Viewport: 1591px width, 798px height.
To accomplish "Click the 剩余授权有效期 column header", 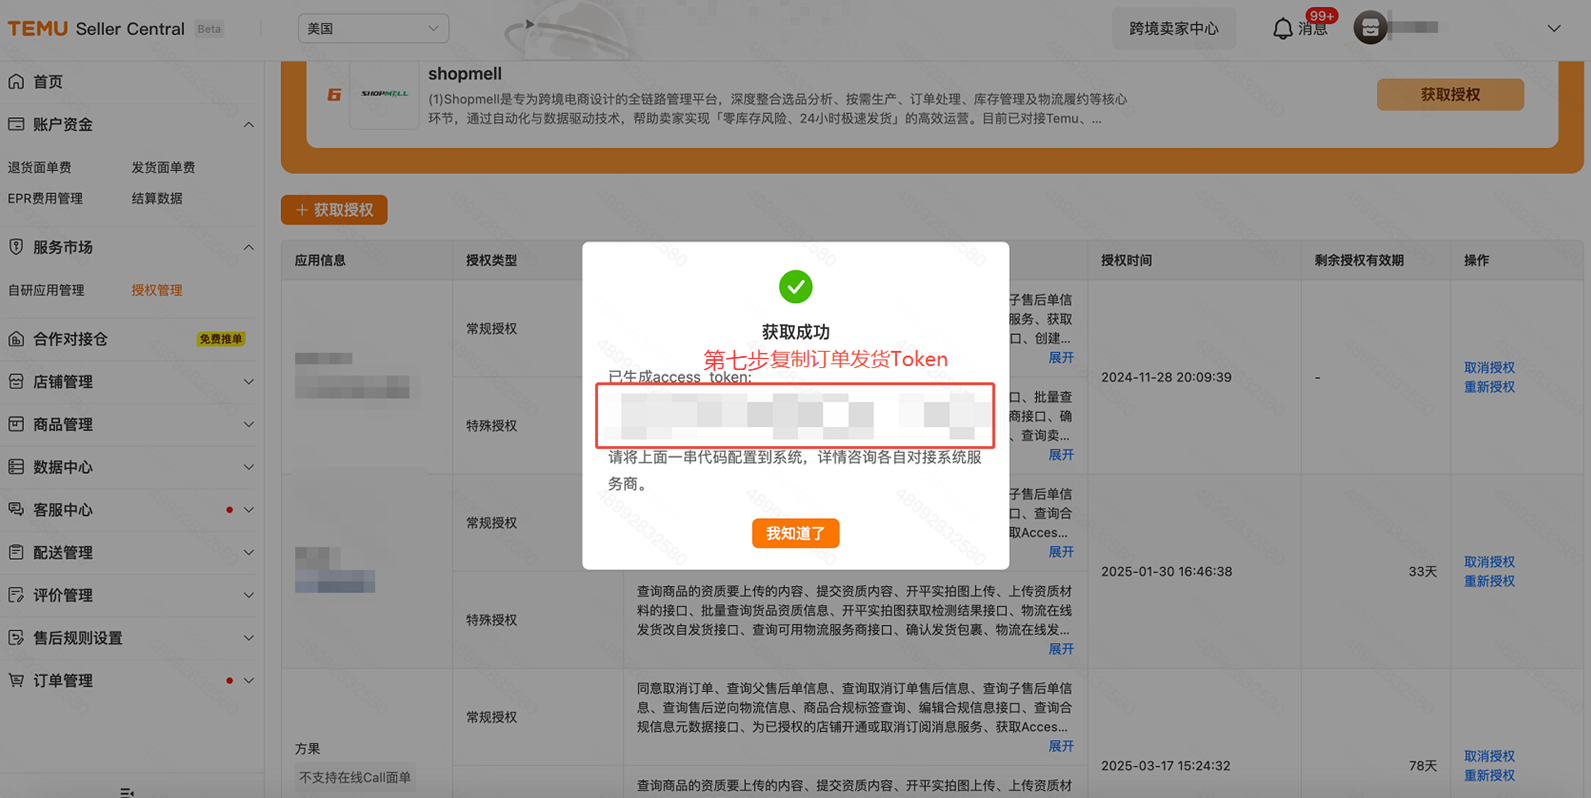I will coord(1359,260).
